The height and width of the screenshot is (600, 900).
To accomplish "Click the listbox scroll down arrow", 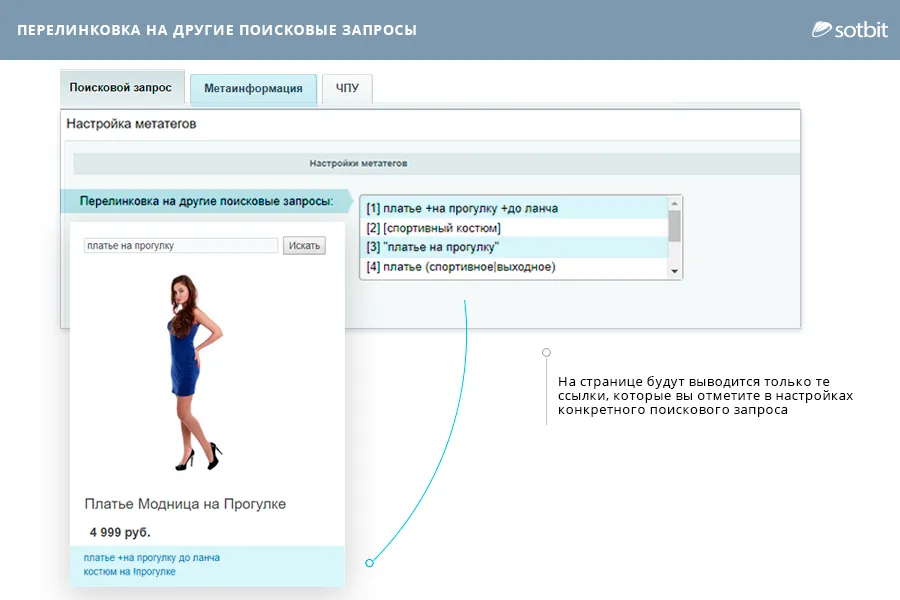I will click(675, 271).
